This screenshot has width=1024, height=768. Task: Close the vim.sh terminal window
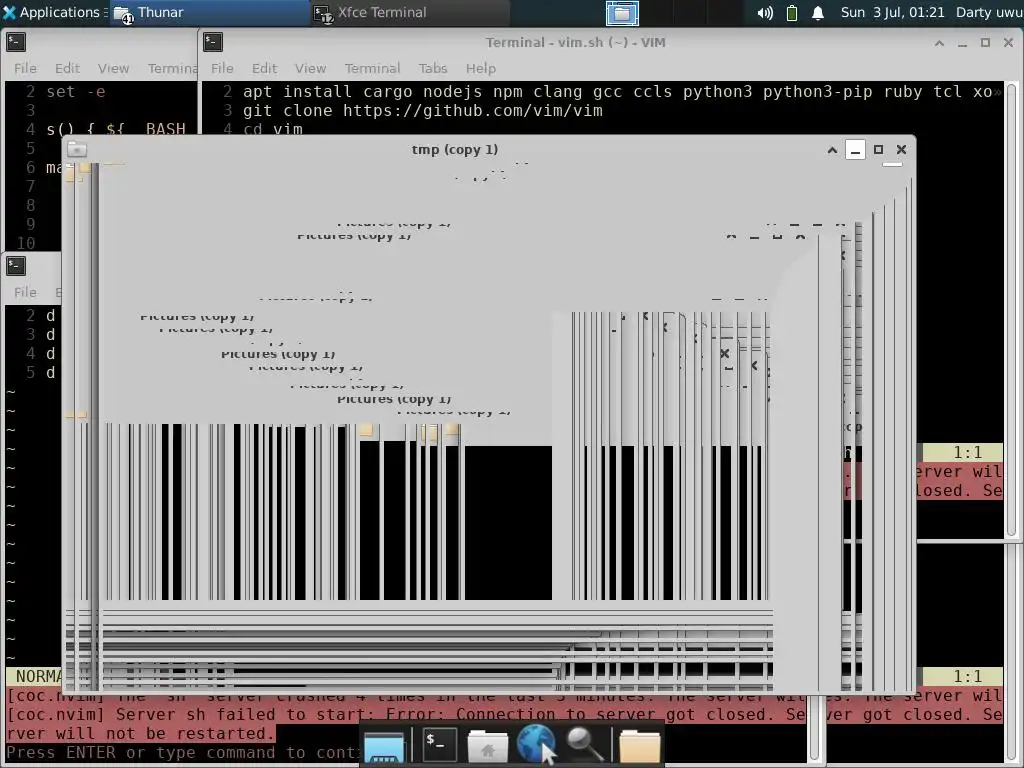point(1008,42)
